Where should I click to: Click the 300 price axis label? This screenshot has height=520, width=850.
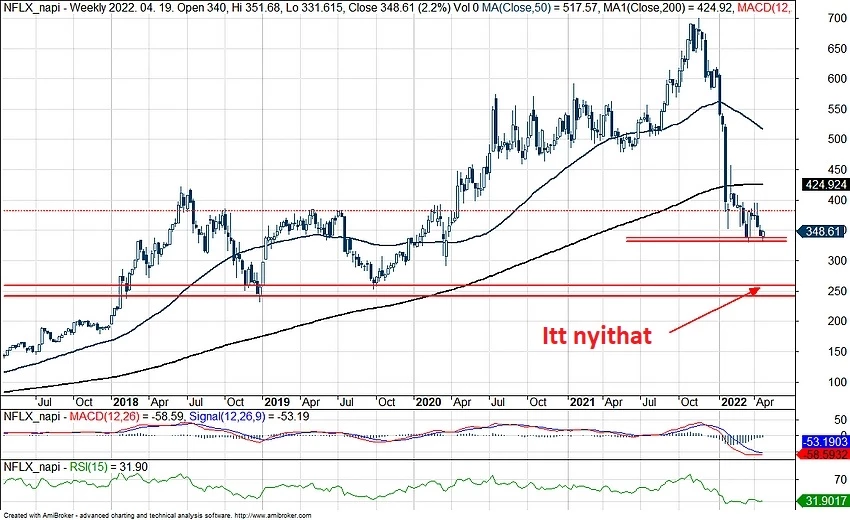(837, 261)
